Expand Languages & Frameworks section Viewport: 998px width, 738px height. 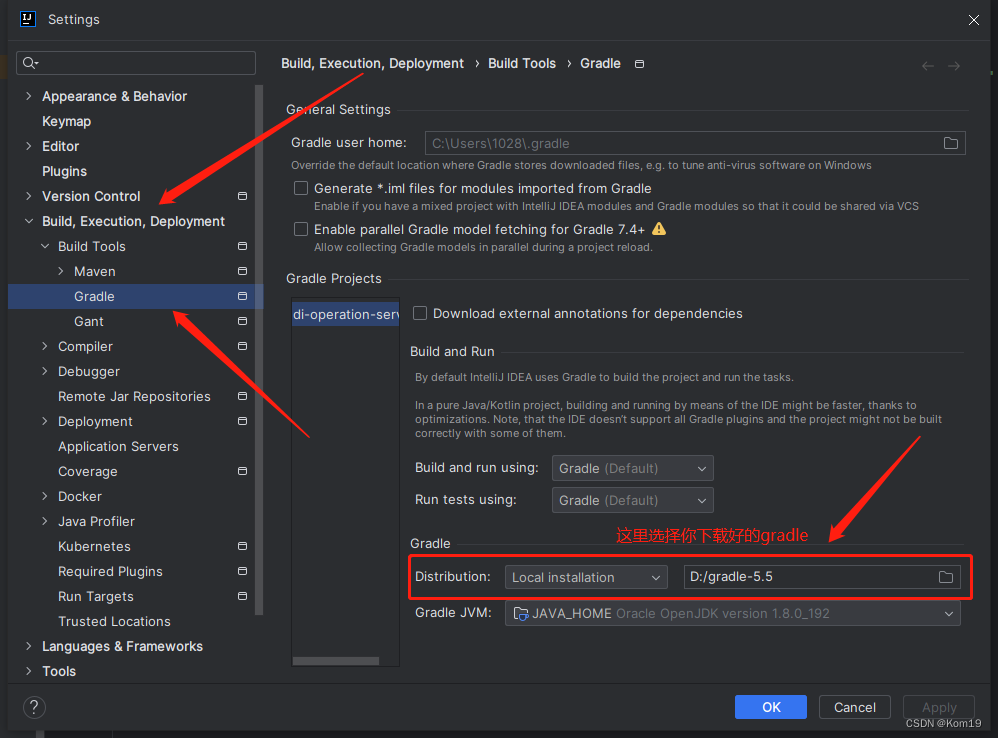(29, 646)
